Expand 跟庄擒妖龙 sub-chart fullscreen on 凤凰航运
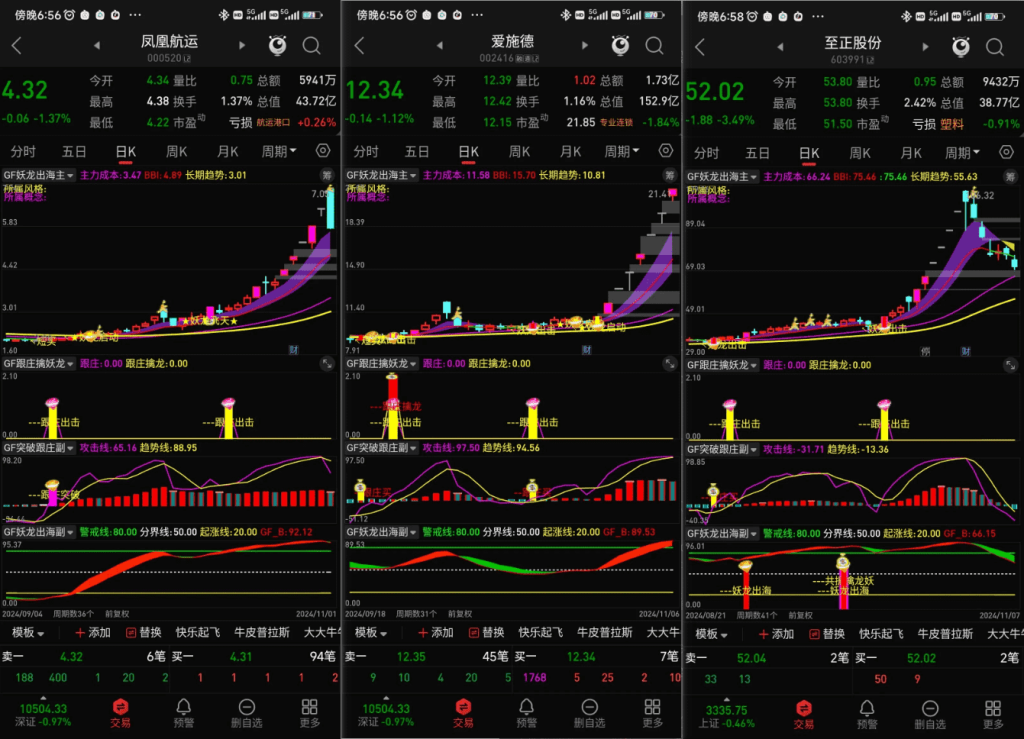The height and width of the screenshot is (739, 1024). click(326, 365)
